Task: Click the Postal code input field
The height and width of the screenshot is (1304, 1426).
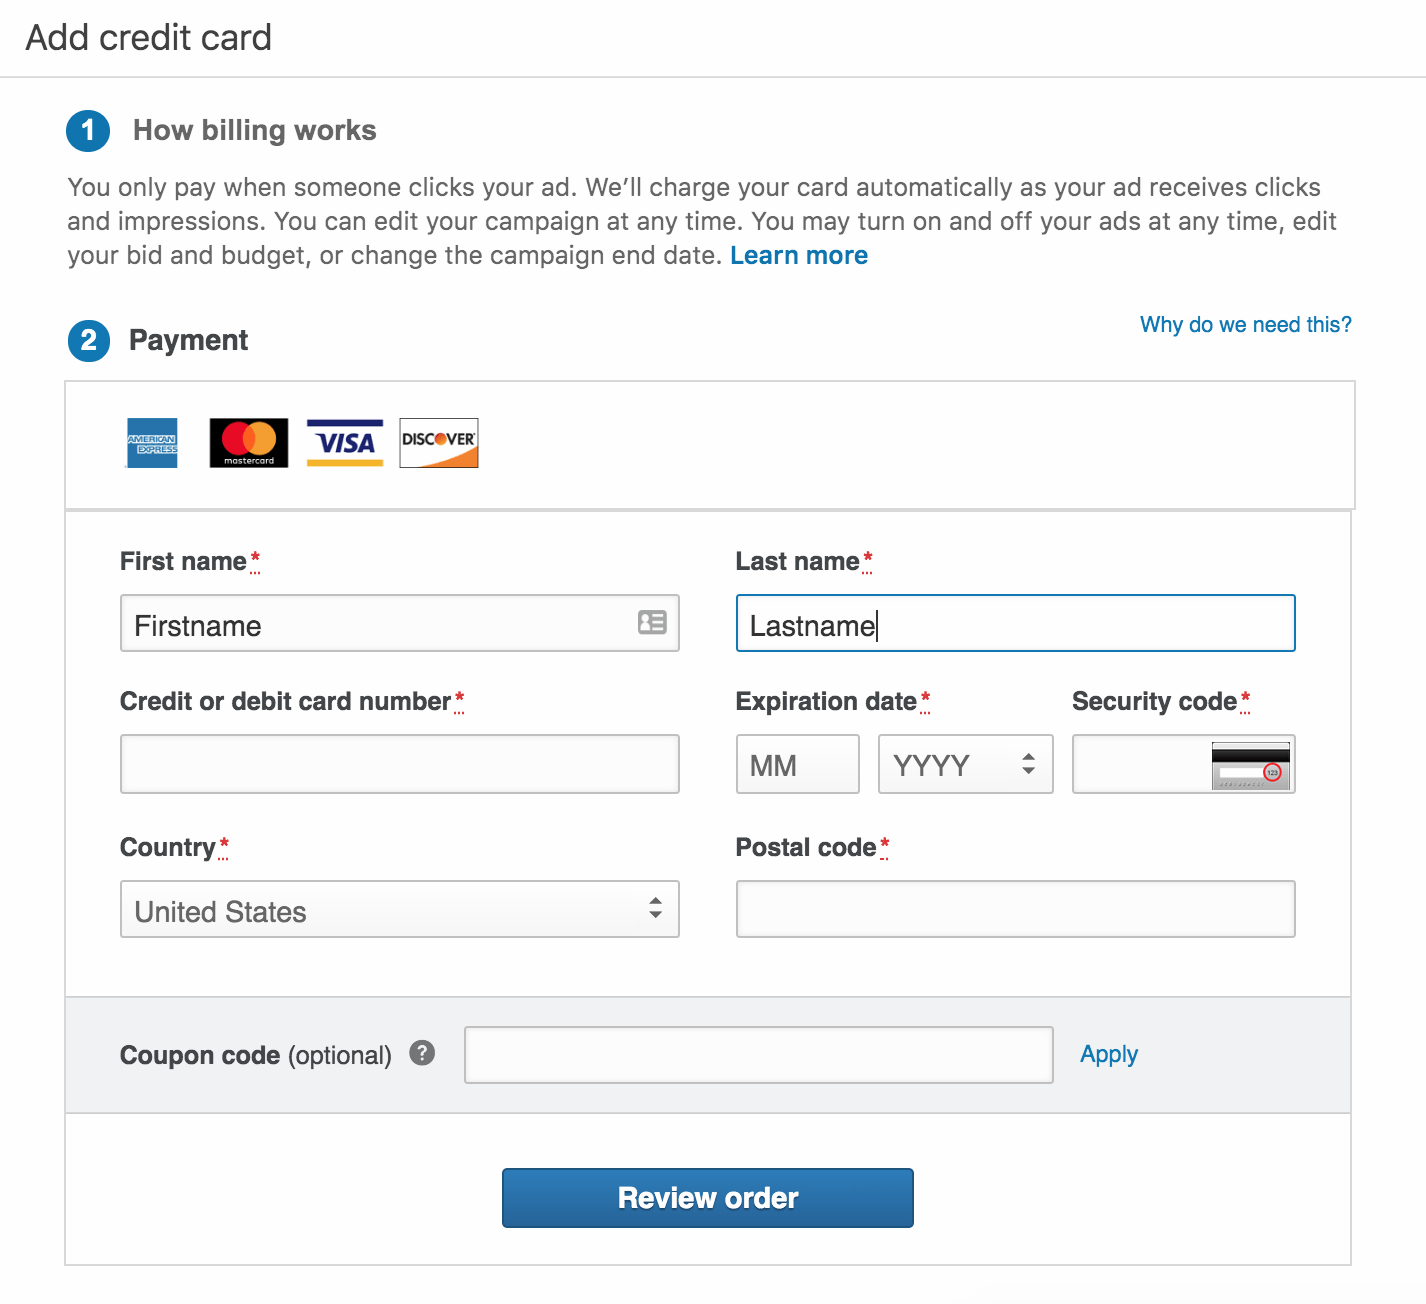Action: coord(1015,910)
